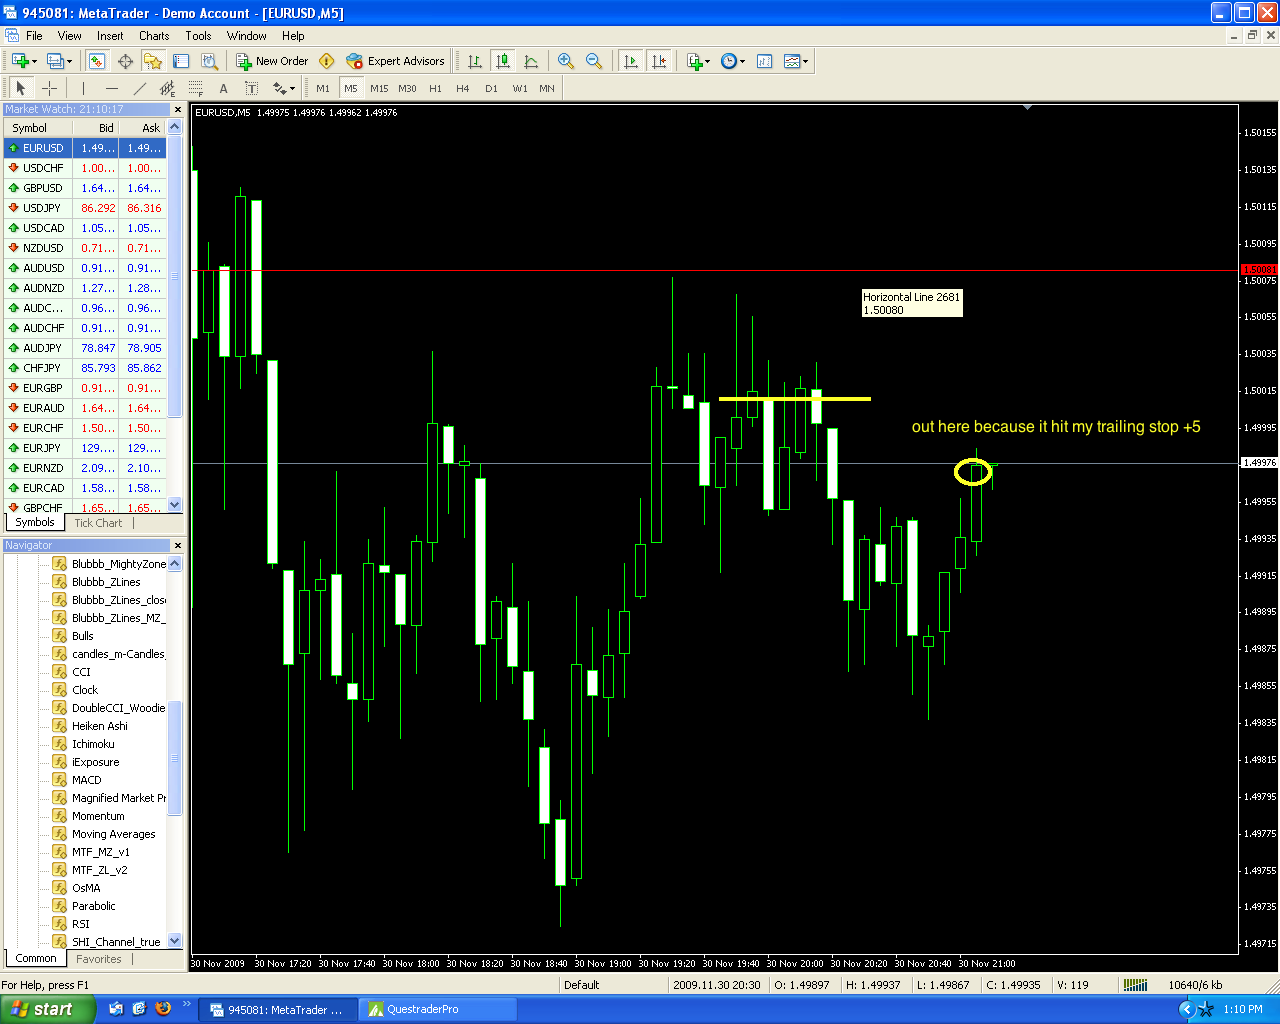Image resolution: width=1280 pixels, height=1024 pixels.
Task: Select the Vertical Line drawing tool
Action: (x=83, y=88)
